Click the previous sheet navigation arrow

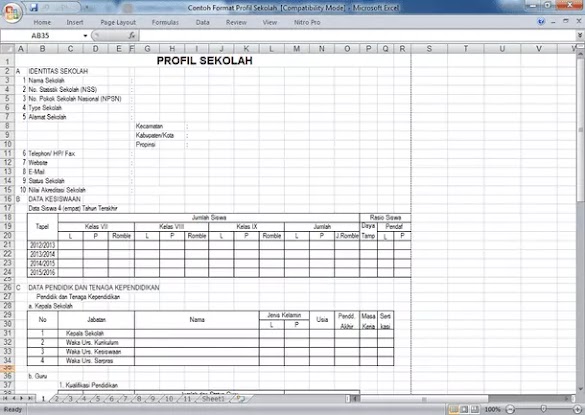point(14,399)
